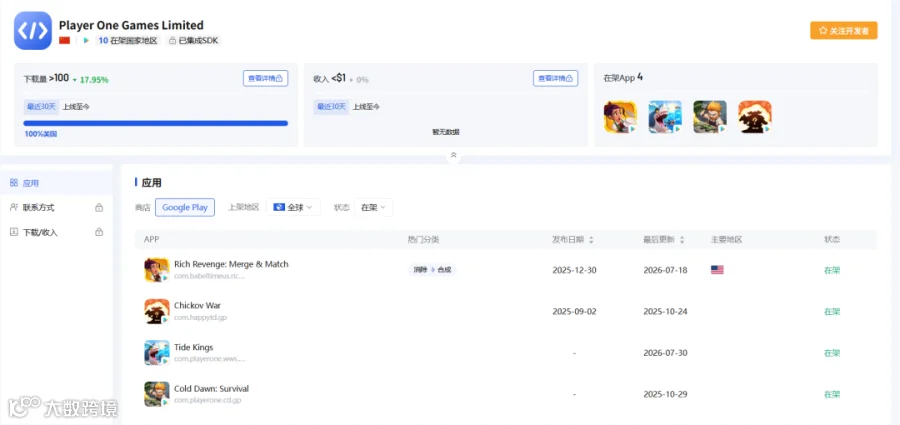
Task: Click last update date 2026-07-18
Action: (x=665, y=270)
